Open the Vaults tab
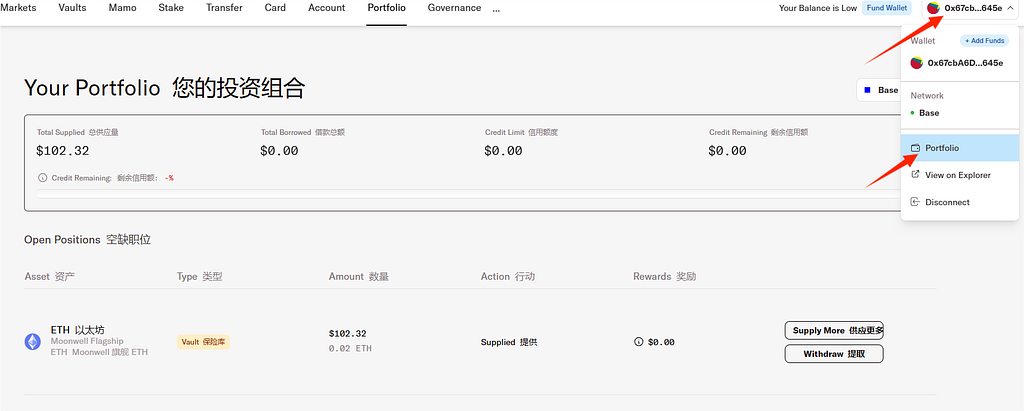Image resolution: width=1024 pixels, height=411 pixels. [72, 8]
